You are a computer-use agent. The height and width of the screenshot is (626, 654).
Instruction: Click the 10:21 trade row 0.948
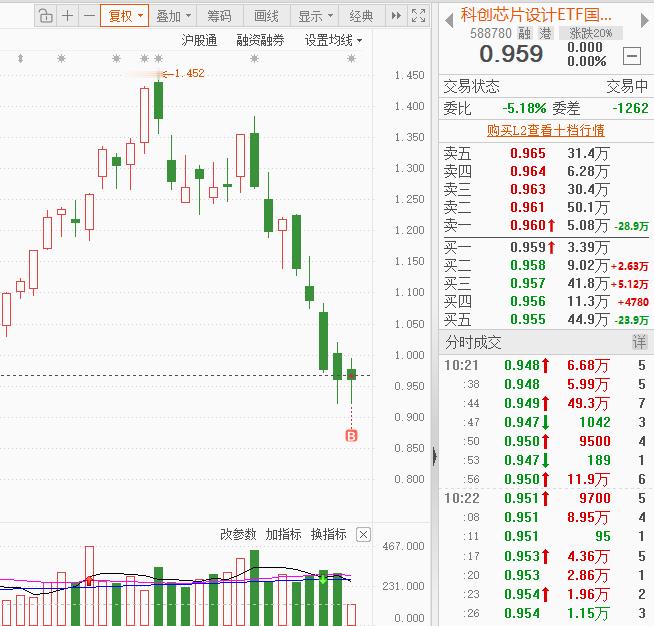click(x=546, y=365)
